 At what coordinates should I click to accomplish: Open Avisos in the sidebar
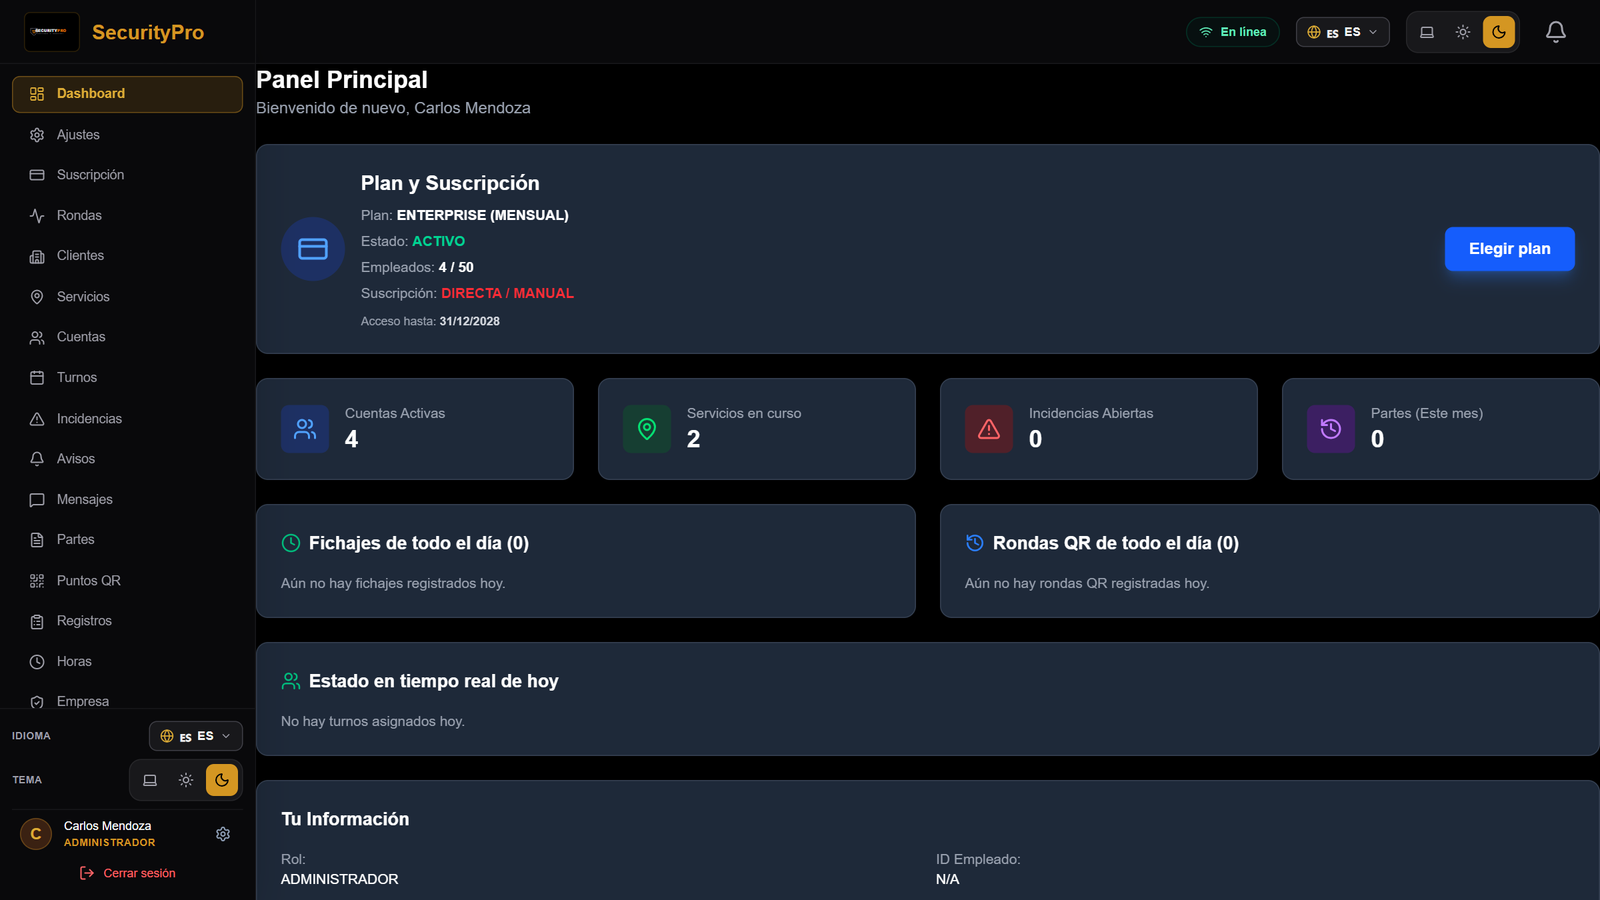(x=127, y=459)
